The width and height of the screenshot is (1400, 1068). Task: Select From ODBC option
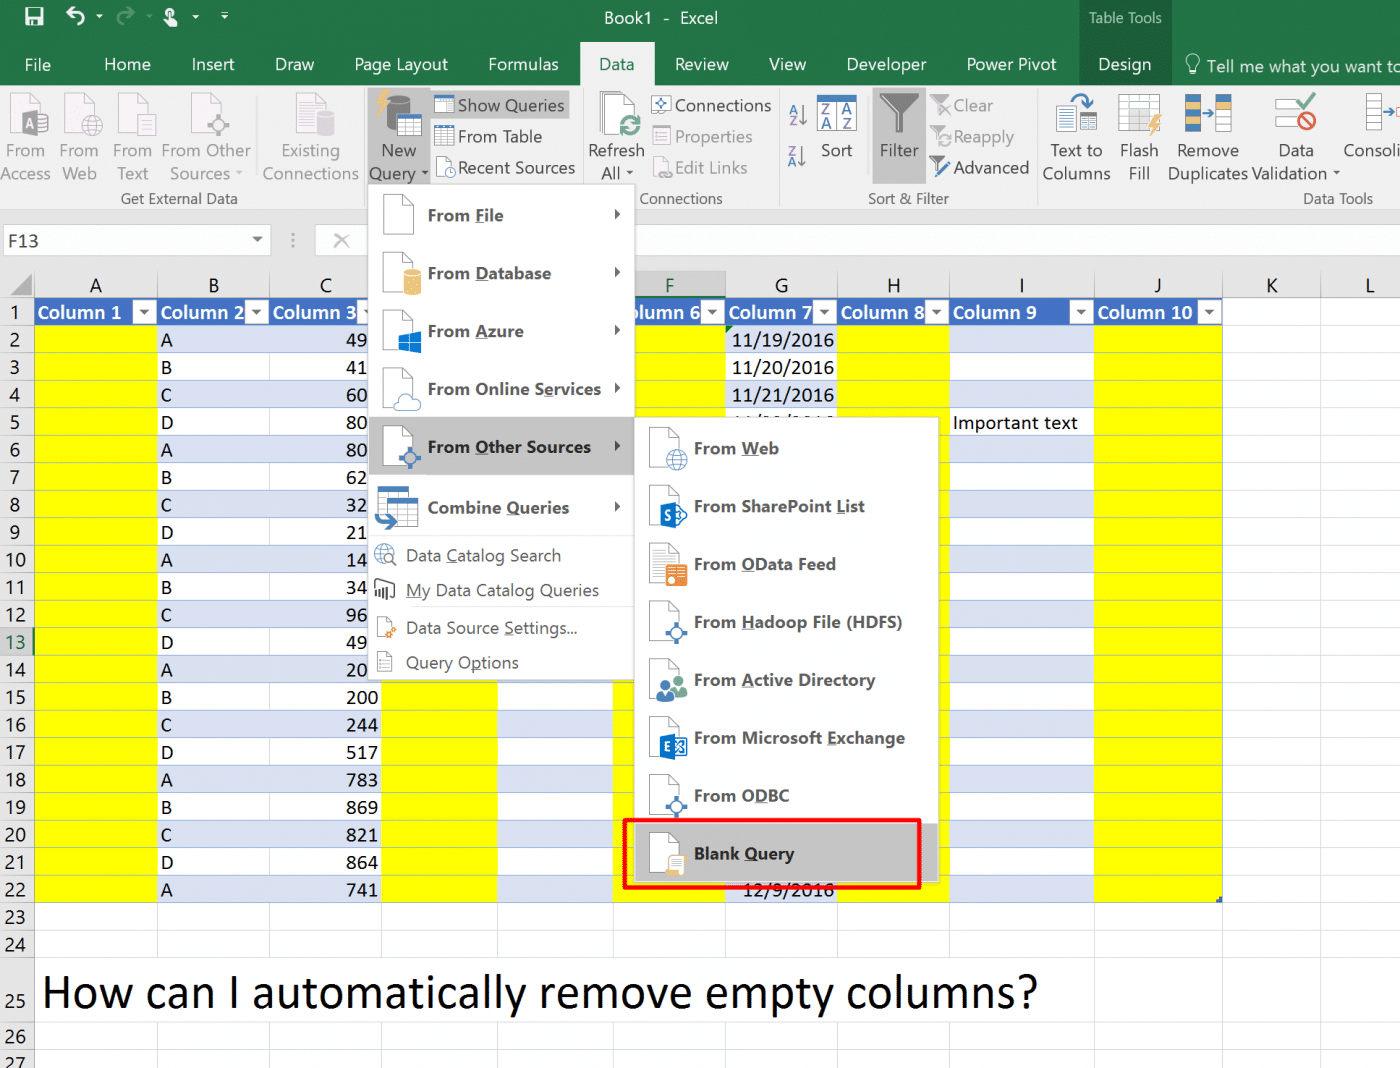(787, 797)
